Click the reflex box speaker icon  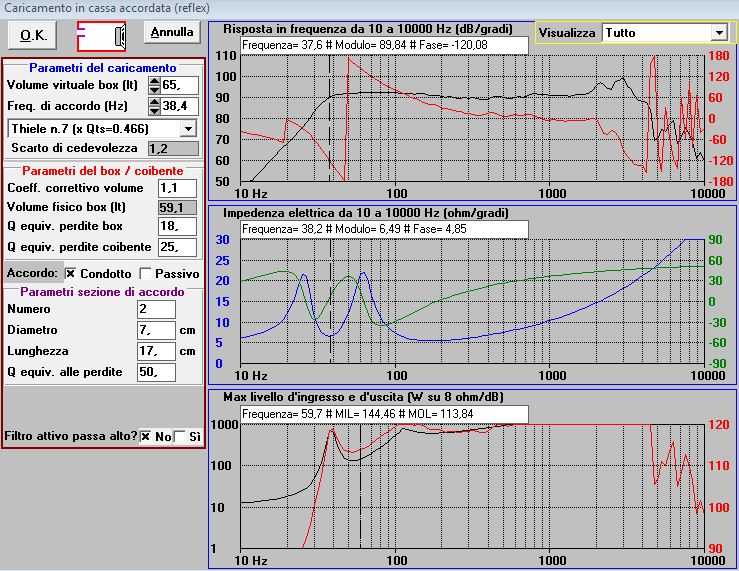pos(102,36)
